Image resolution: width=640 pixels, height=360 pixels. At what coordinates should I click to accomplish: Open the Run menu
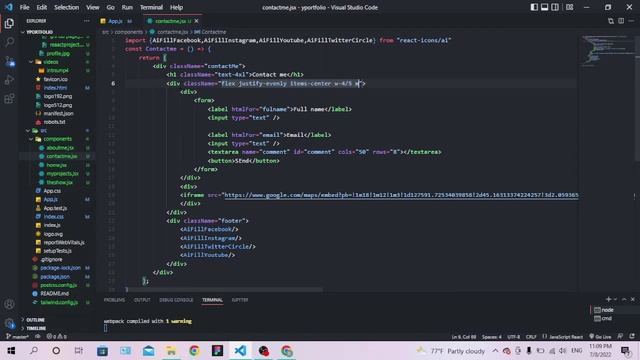[x=127, y=7]
